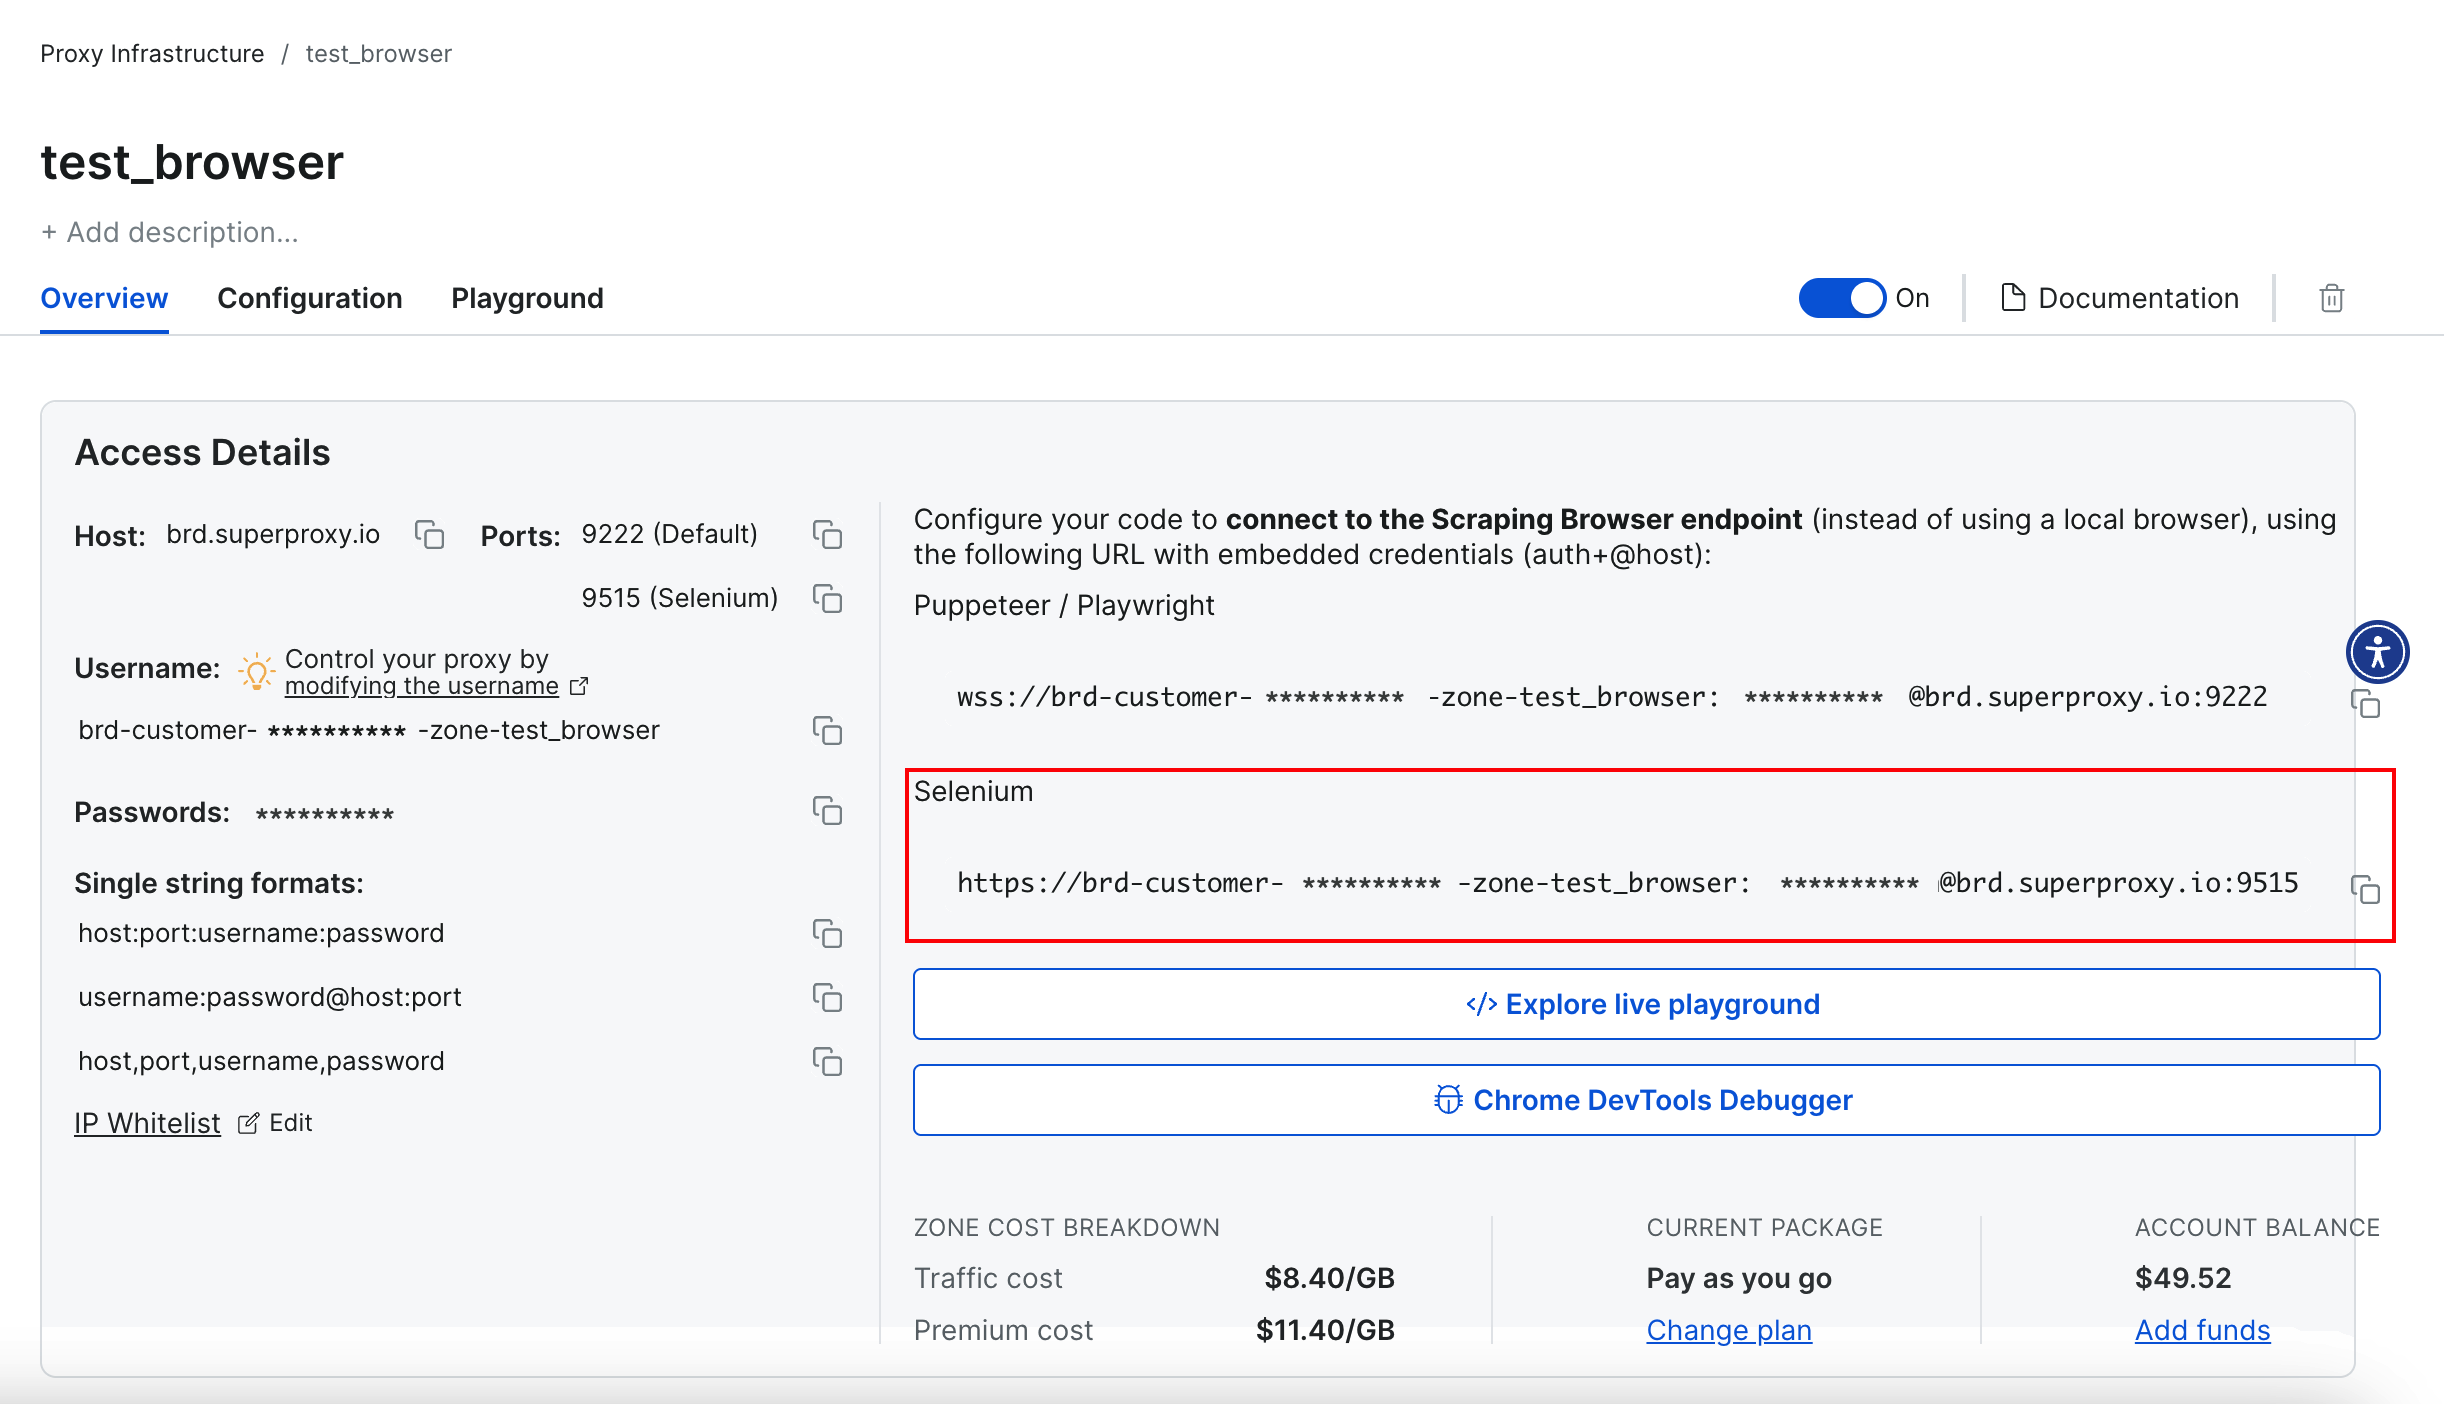Click the test_browser page title
The height and width of the screenshot is (1404, 2444).
pos(192,162)
